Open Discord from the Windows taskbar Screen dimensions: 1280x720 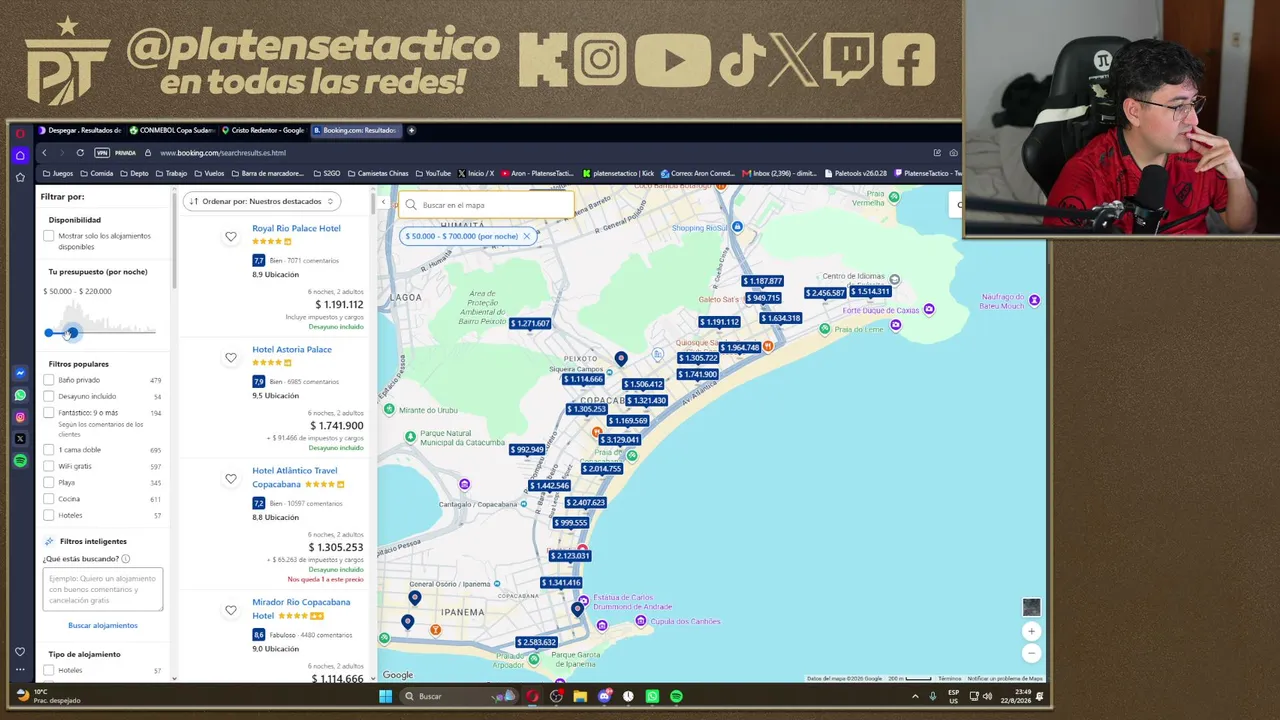coord(604,696)
